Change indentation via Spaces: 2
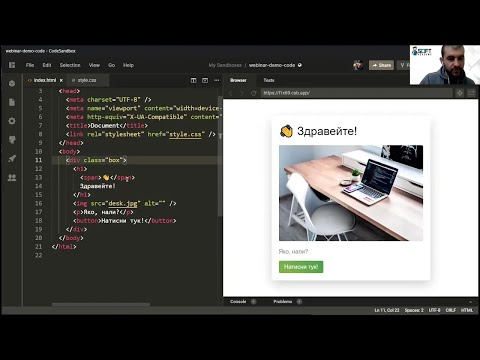The height and width of the screenshot is (360, 480). (x=414, y=310)
